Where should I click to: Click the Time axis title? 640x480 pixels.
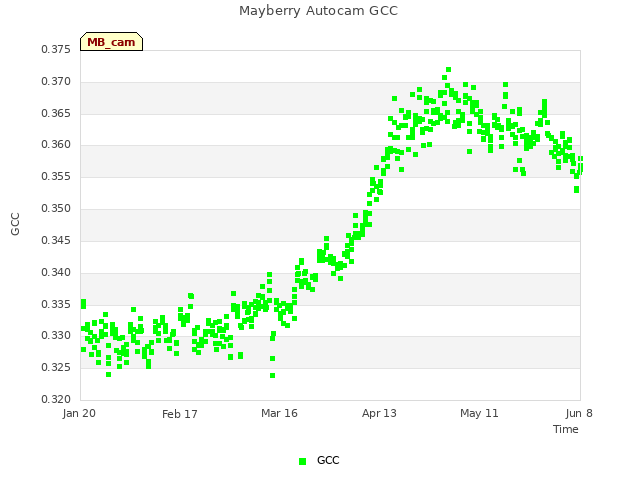click(x=566, y=429)
